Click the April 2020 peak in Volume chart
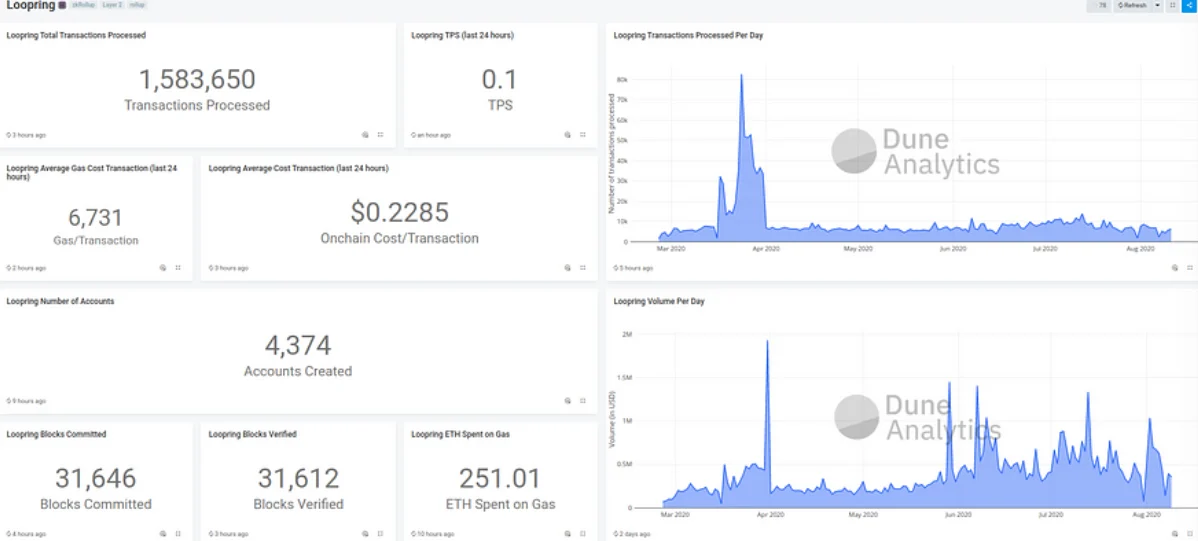 coord(767,343)
